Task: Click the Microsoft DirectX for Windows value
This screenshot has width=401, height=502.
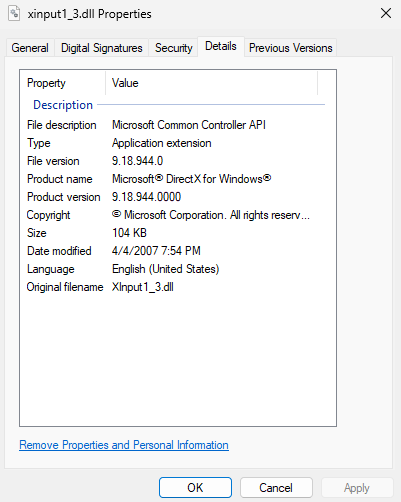Action: click(x=192, y=179)
